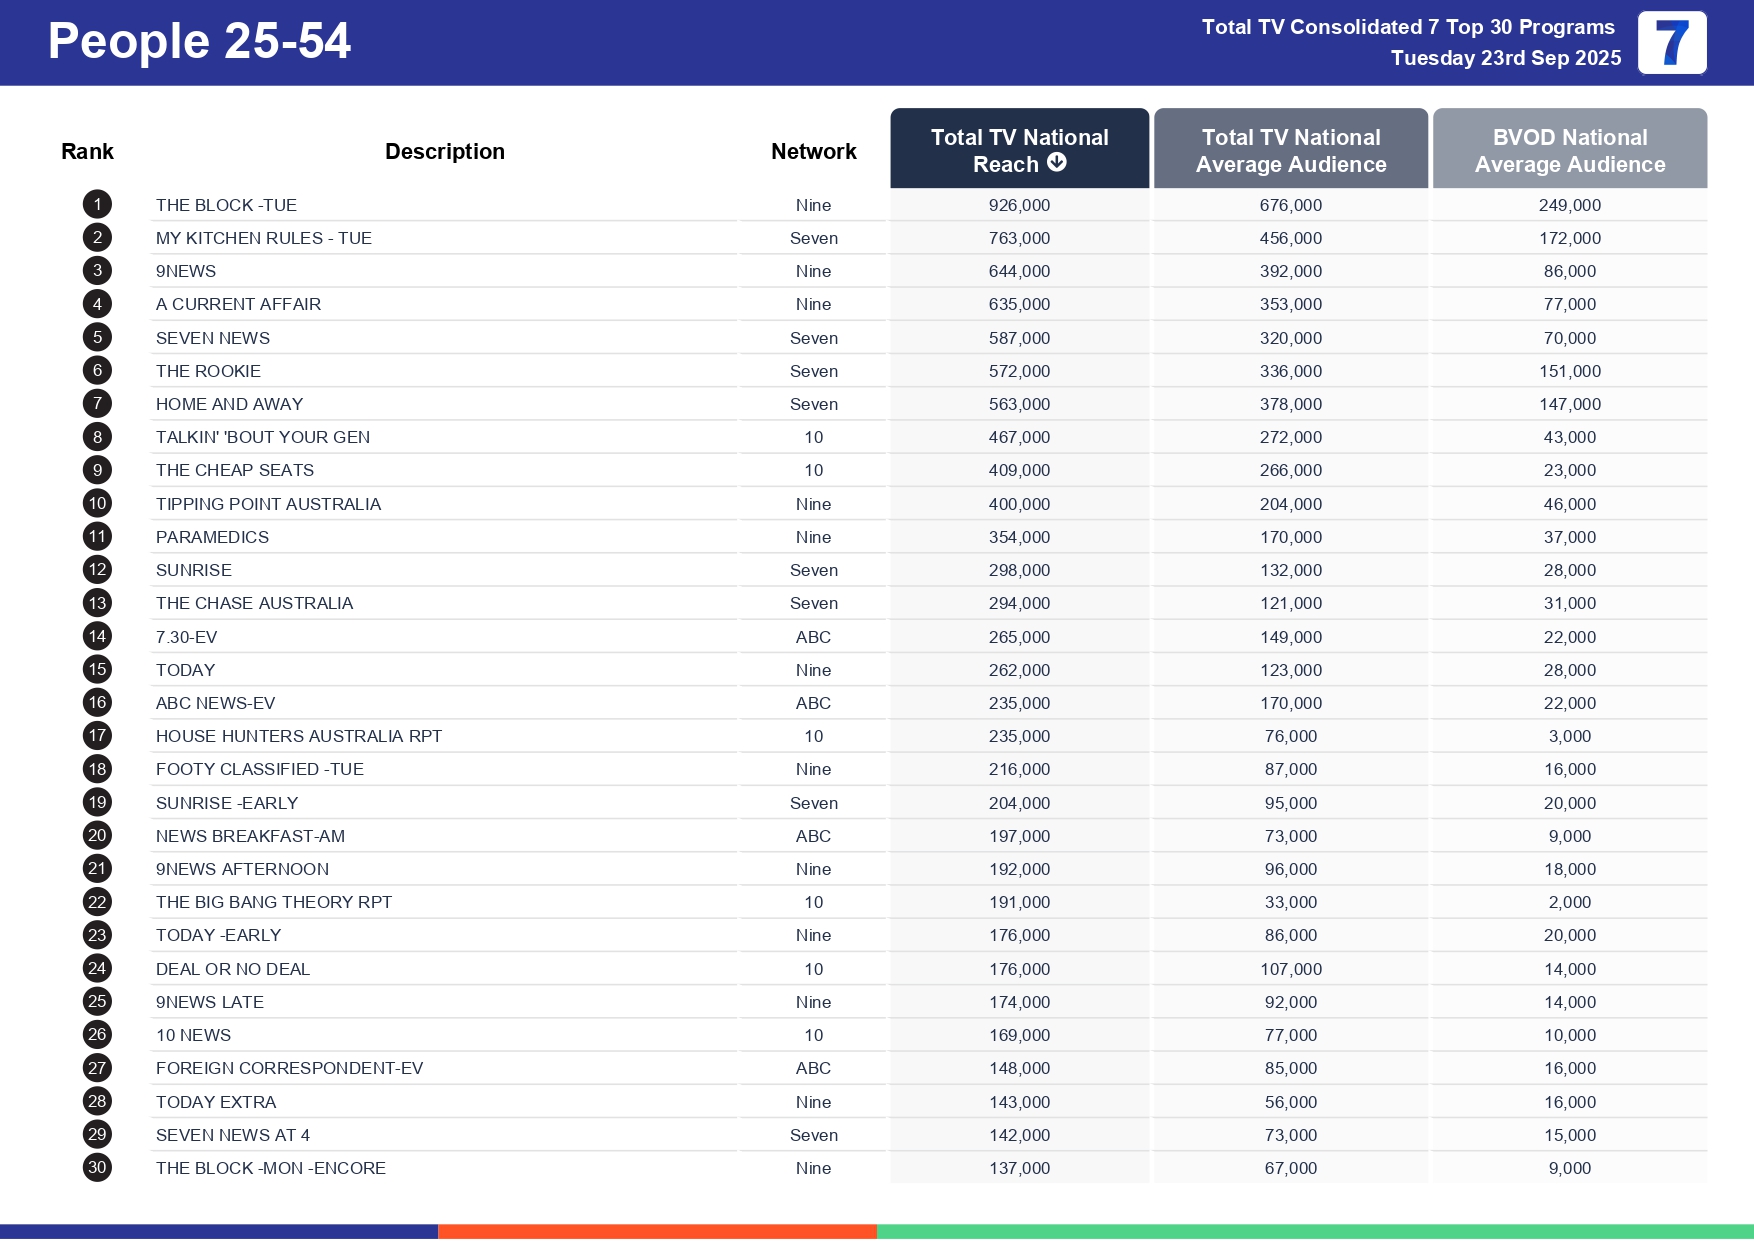Open sorting options on the Network header
This screenshot has height=1241, width=1754.
pyautogui.click(x=813, y=150)
